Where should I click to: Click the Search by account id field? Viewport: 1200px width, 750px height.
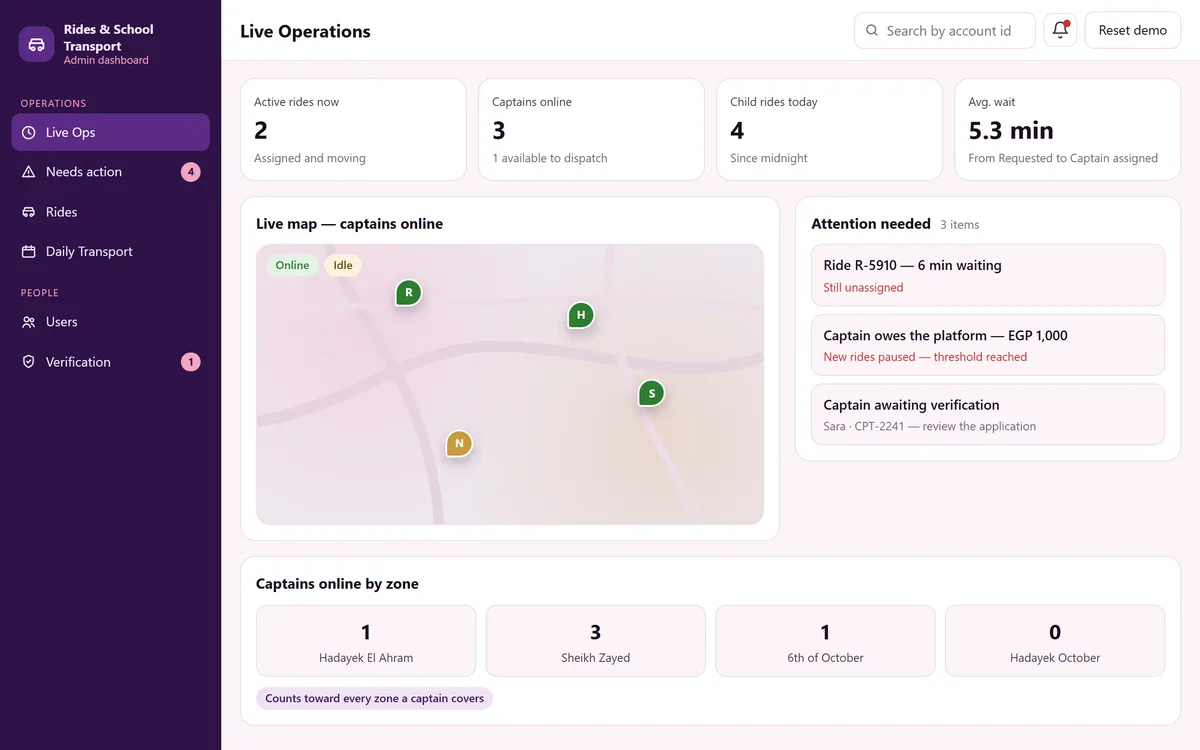click(945, 31)
